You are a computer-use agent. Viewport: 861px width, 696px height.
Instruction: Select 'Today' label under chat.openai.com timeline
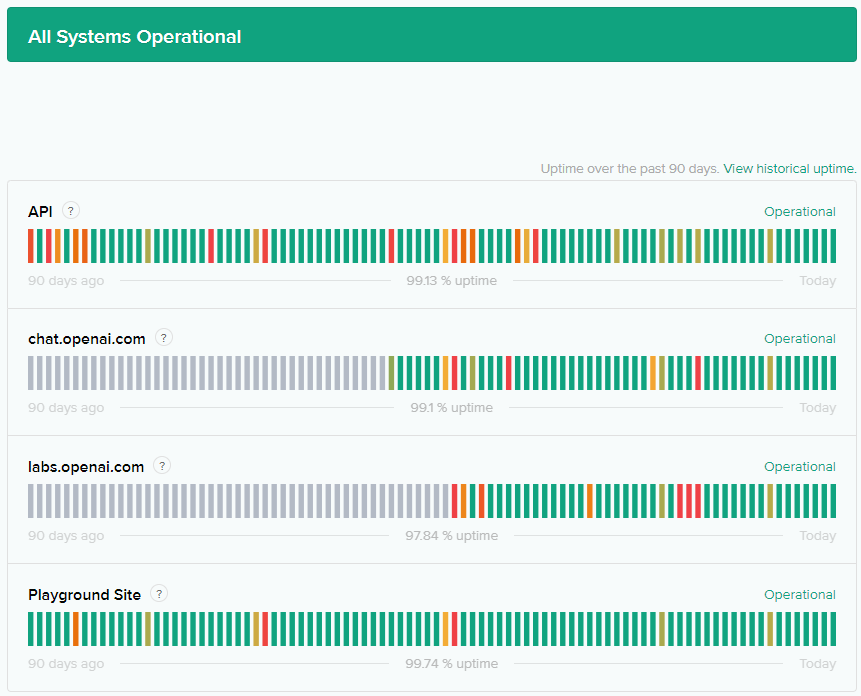818,408
